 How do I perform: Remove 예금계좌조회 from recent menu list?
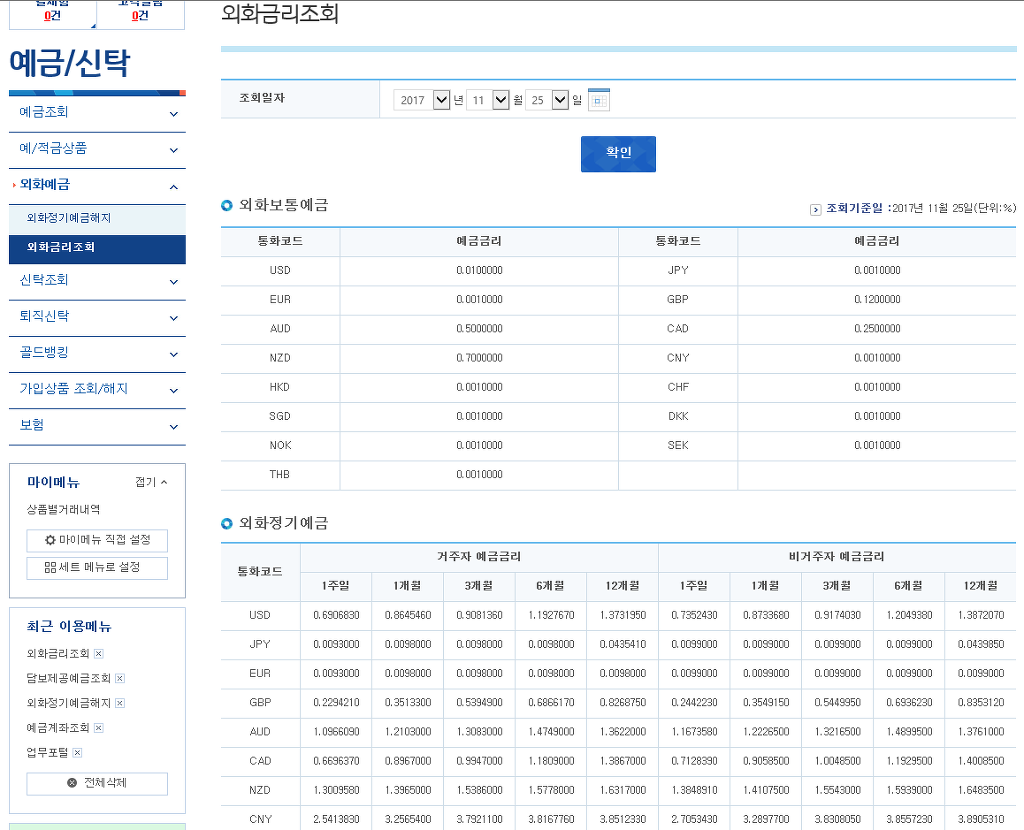coord(99,728)
